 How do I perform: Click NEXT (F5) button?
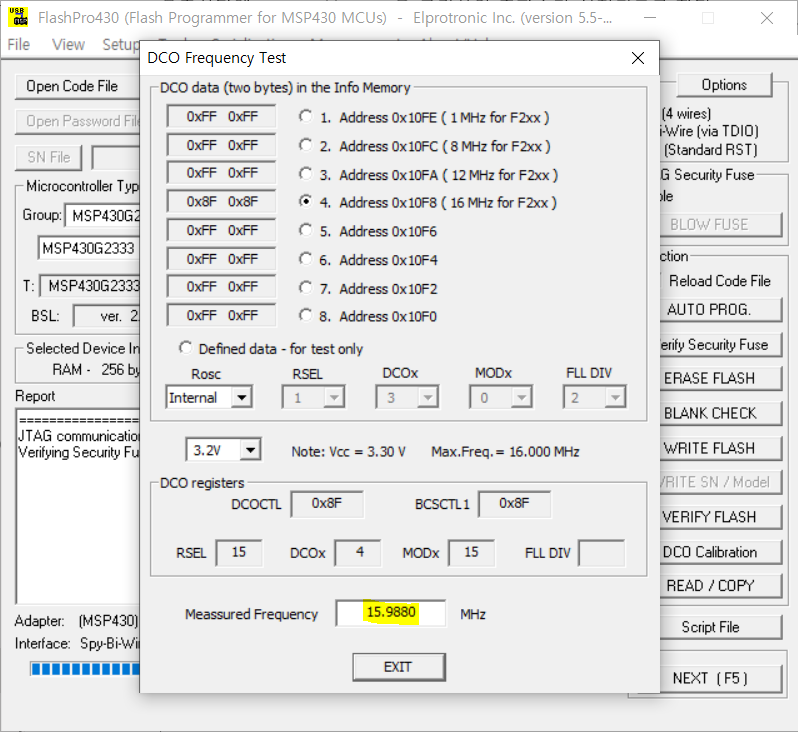click(720, 678)
